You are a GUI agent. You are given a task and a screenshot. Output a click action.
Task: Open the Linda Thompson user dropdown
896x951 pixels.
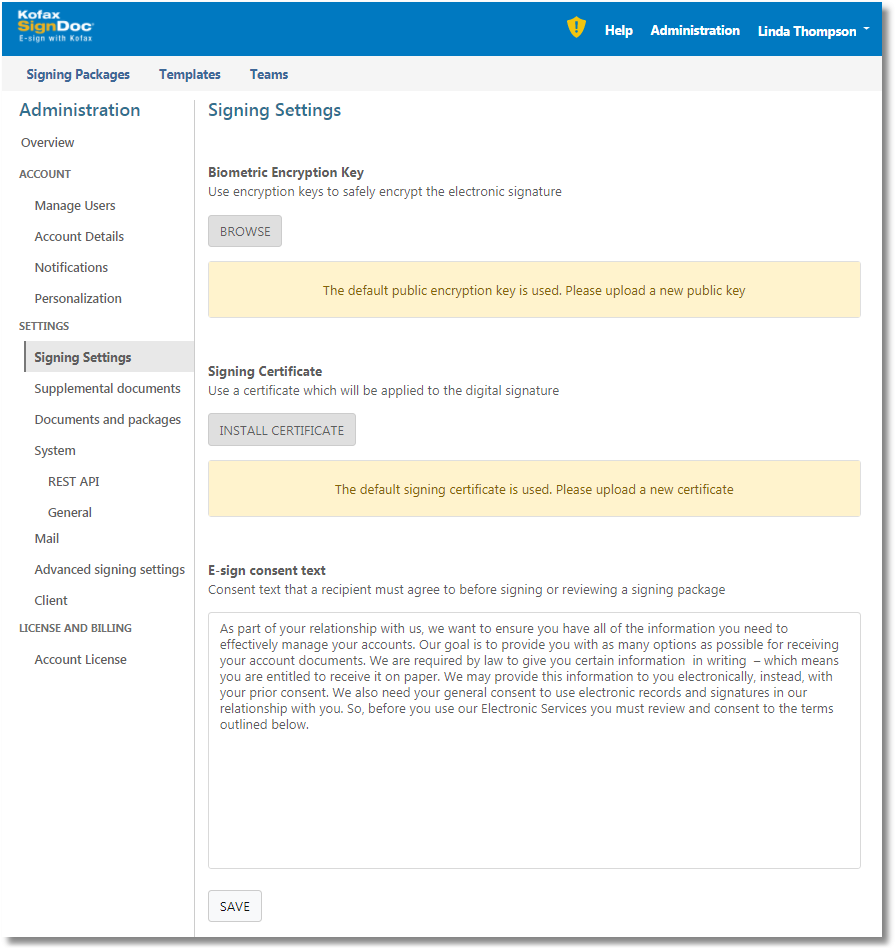[x=812, y=31]
